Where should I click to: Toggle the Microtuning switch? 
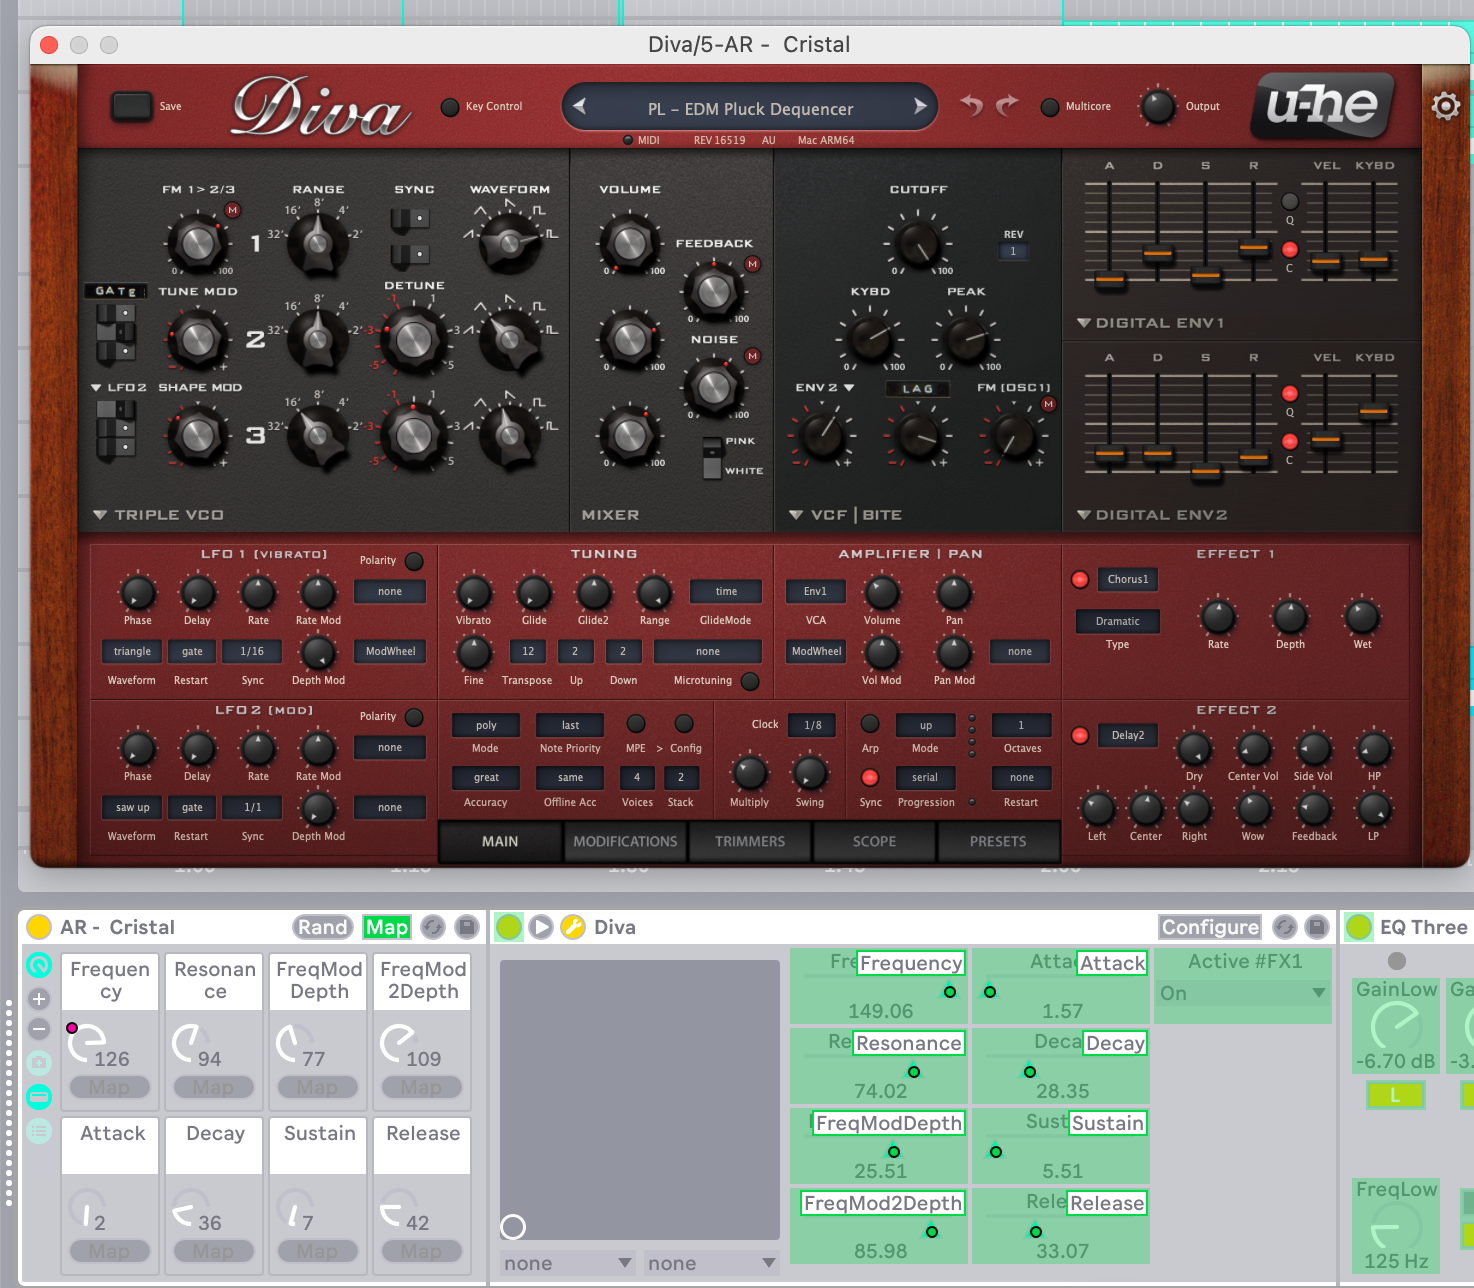pos(750,681)
